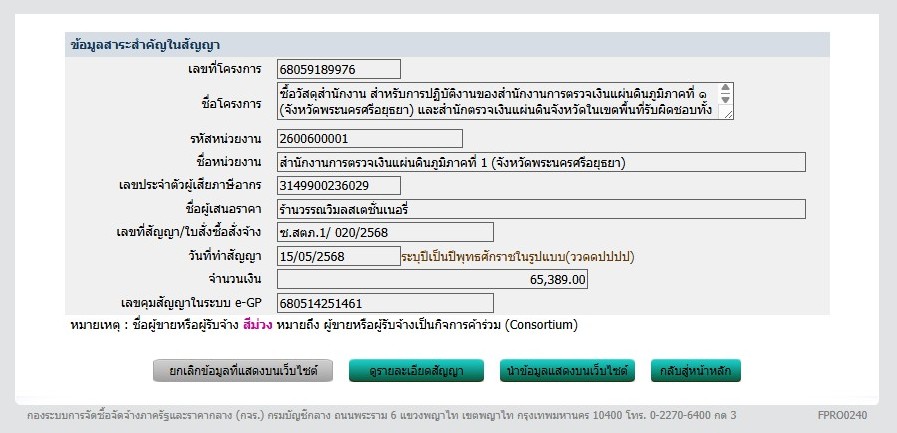Click the ข้อมูลสาระสำคัญในสัญญา section header
Viewport: 897px width, 433px height.
(x=146, y=45)
